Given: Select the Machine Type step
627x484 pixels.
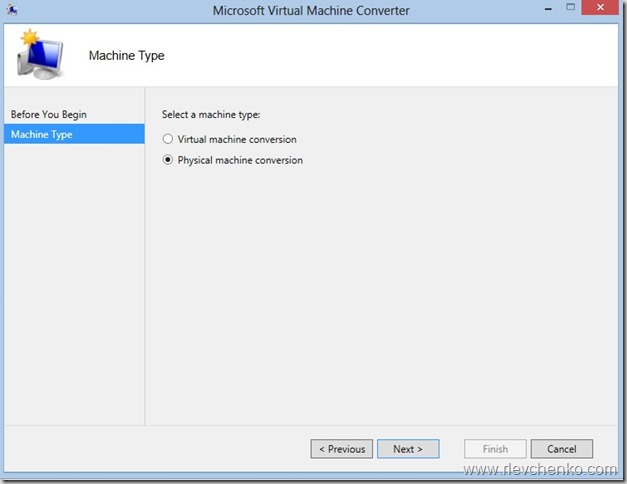Looking at the screenshot, I should 74,134.
